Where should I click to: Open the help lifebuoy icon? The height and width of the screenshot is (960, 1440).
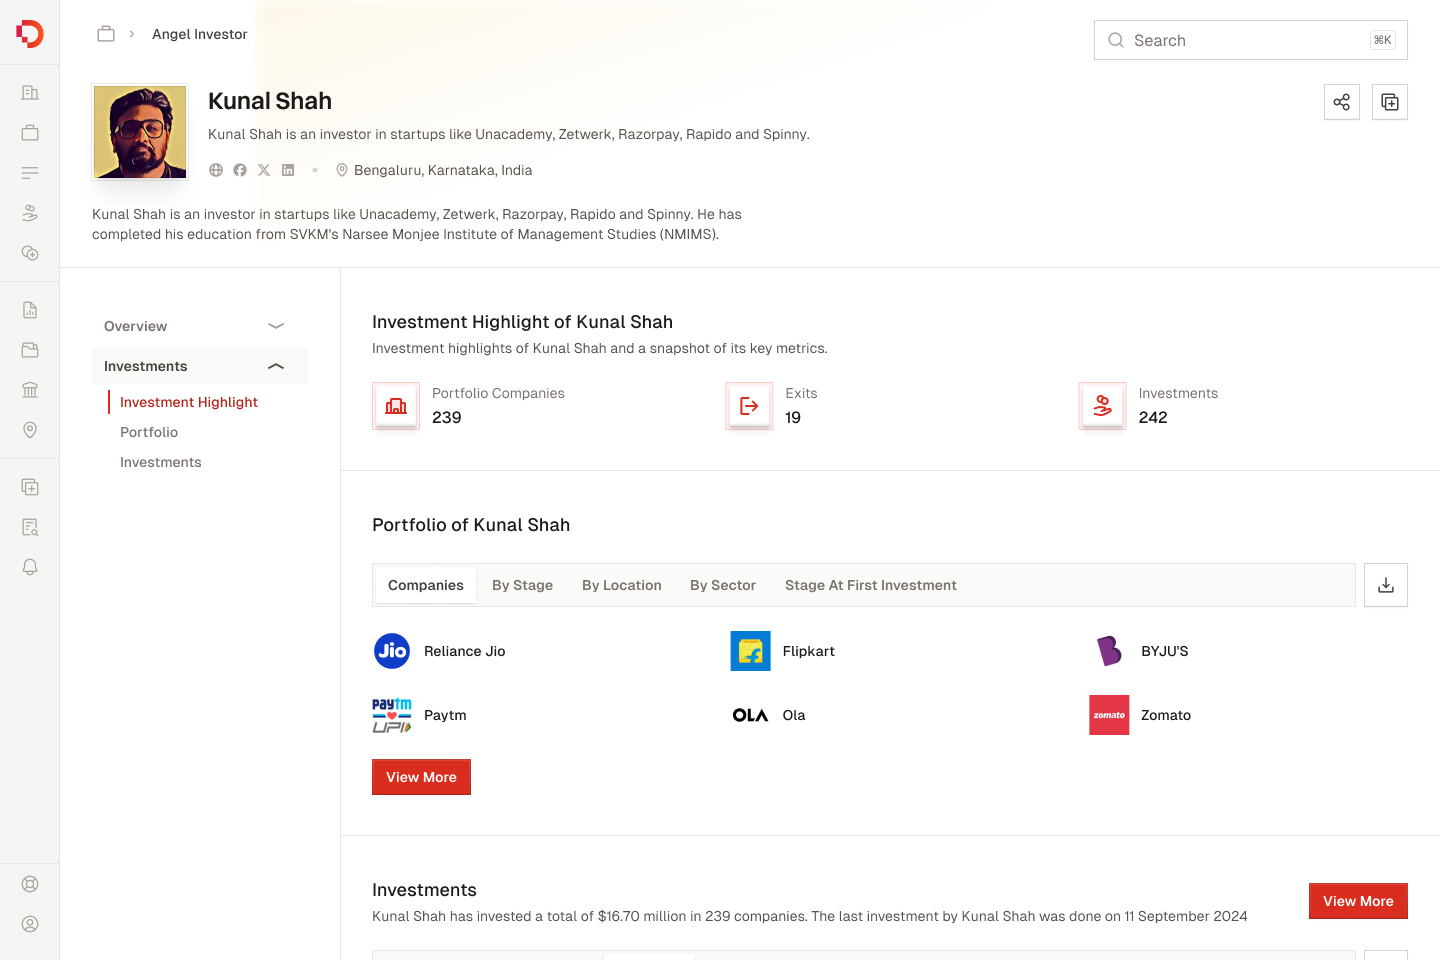[x=30, y=884]
